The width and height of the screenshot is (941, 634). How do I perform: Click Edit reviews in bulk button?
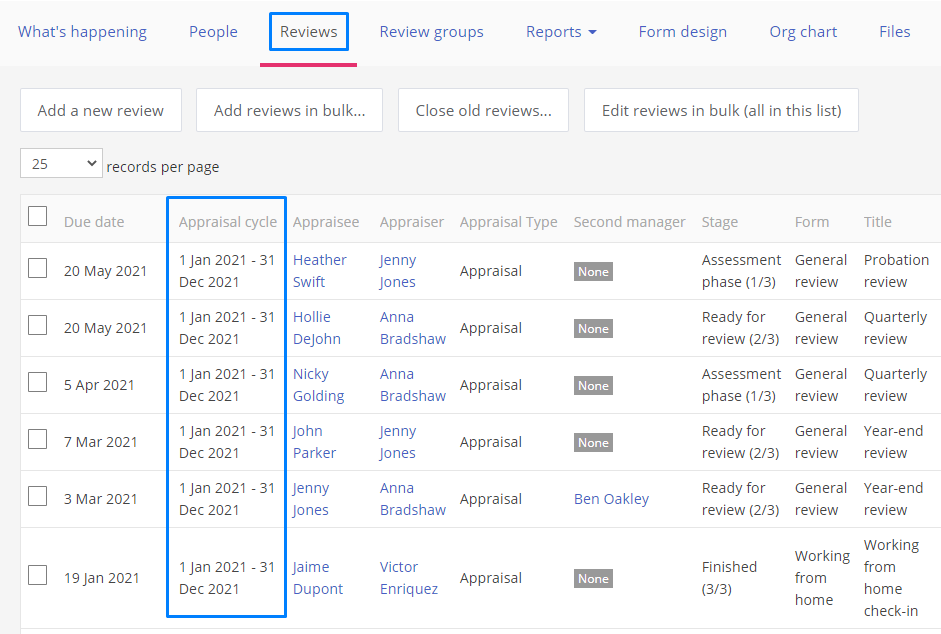(x=721, y=110)
